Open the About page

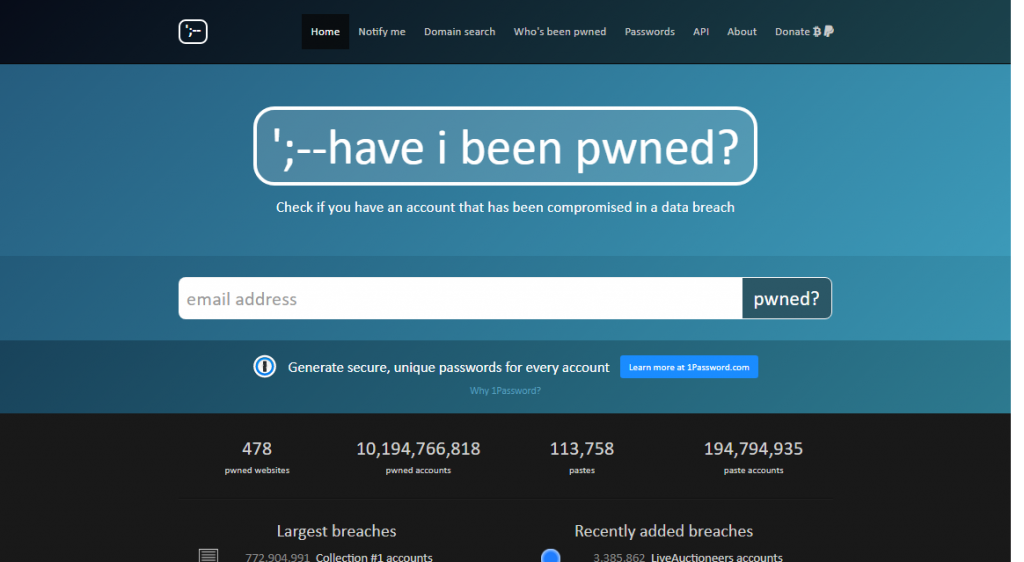click(x=742, y=31)
